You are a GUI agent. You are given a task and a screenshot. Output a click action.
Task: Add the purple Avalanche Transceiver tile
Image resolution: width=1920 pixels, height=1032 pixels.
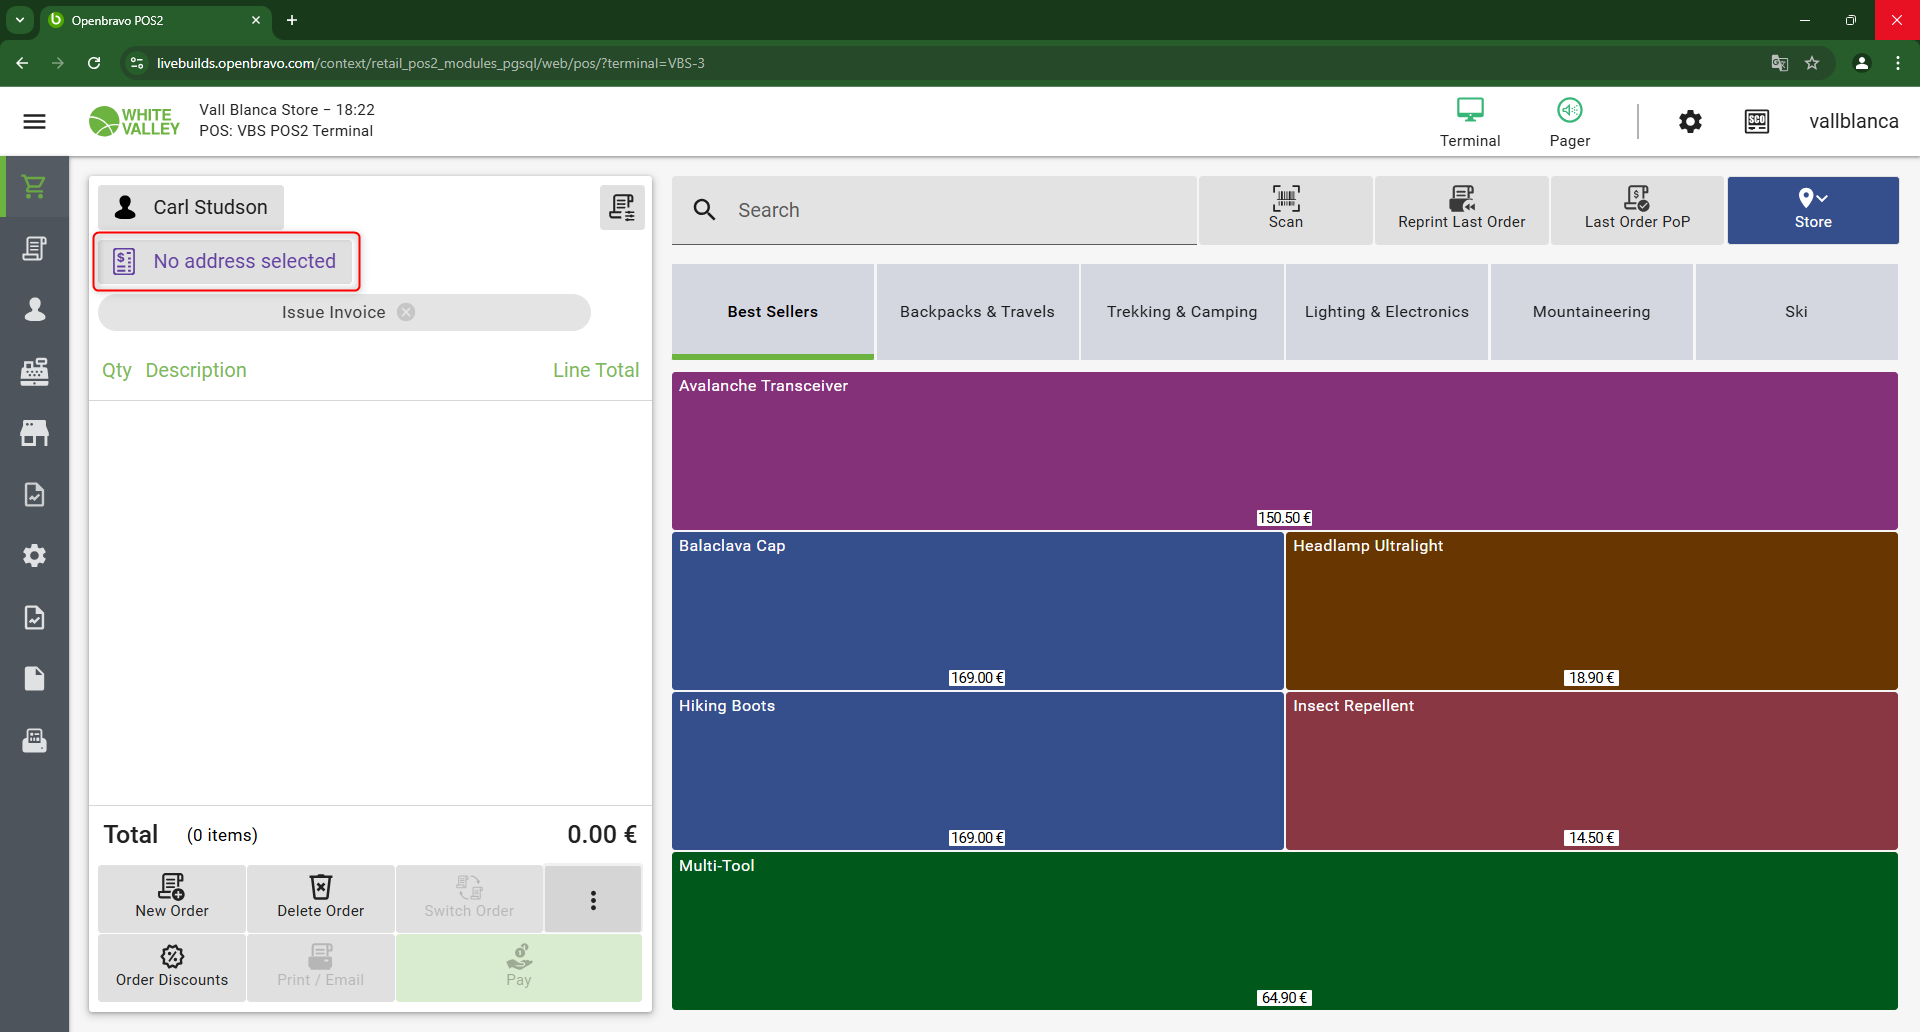point(1284,450)
